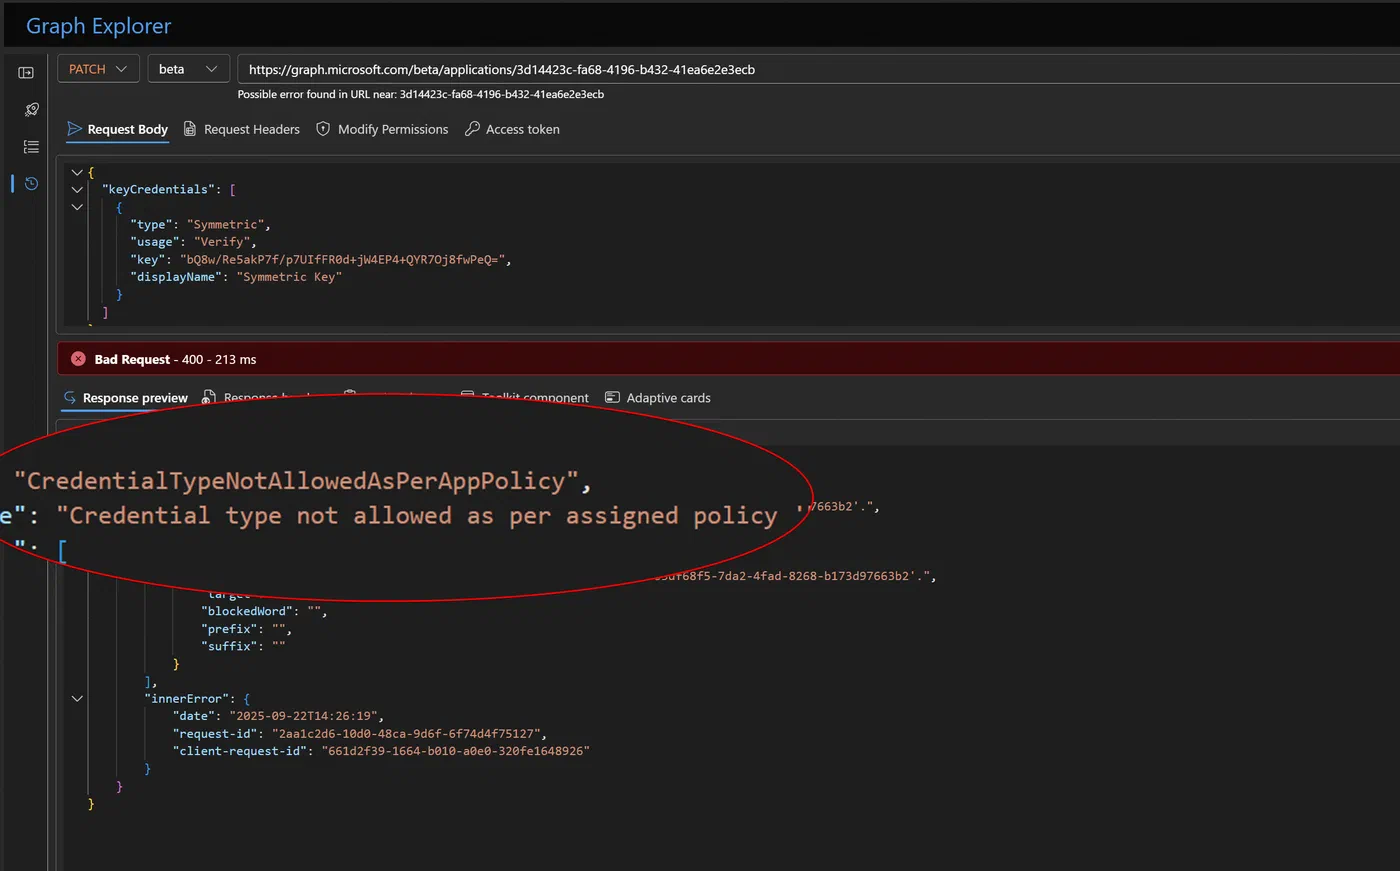This screenshot has width=1400, height=871.
Task: Collapse the root JSON brace in request body
Action: pos(77,172)
